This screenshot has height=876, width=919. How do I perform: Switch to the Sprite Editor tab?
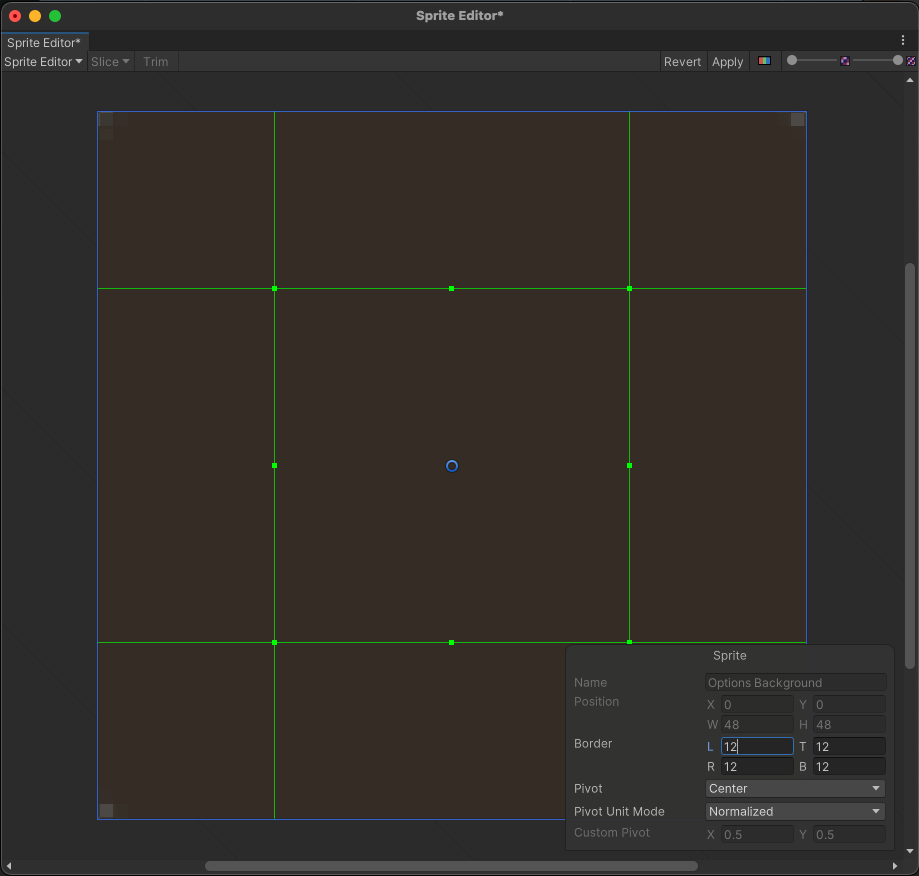pos(44,42)
